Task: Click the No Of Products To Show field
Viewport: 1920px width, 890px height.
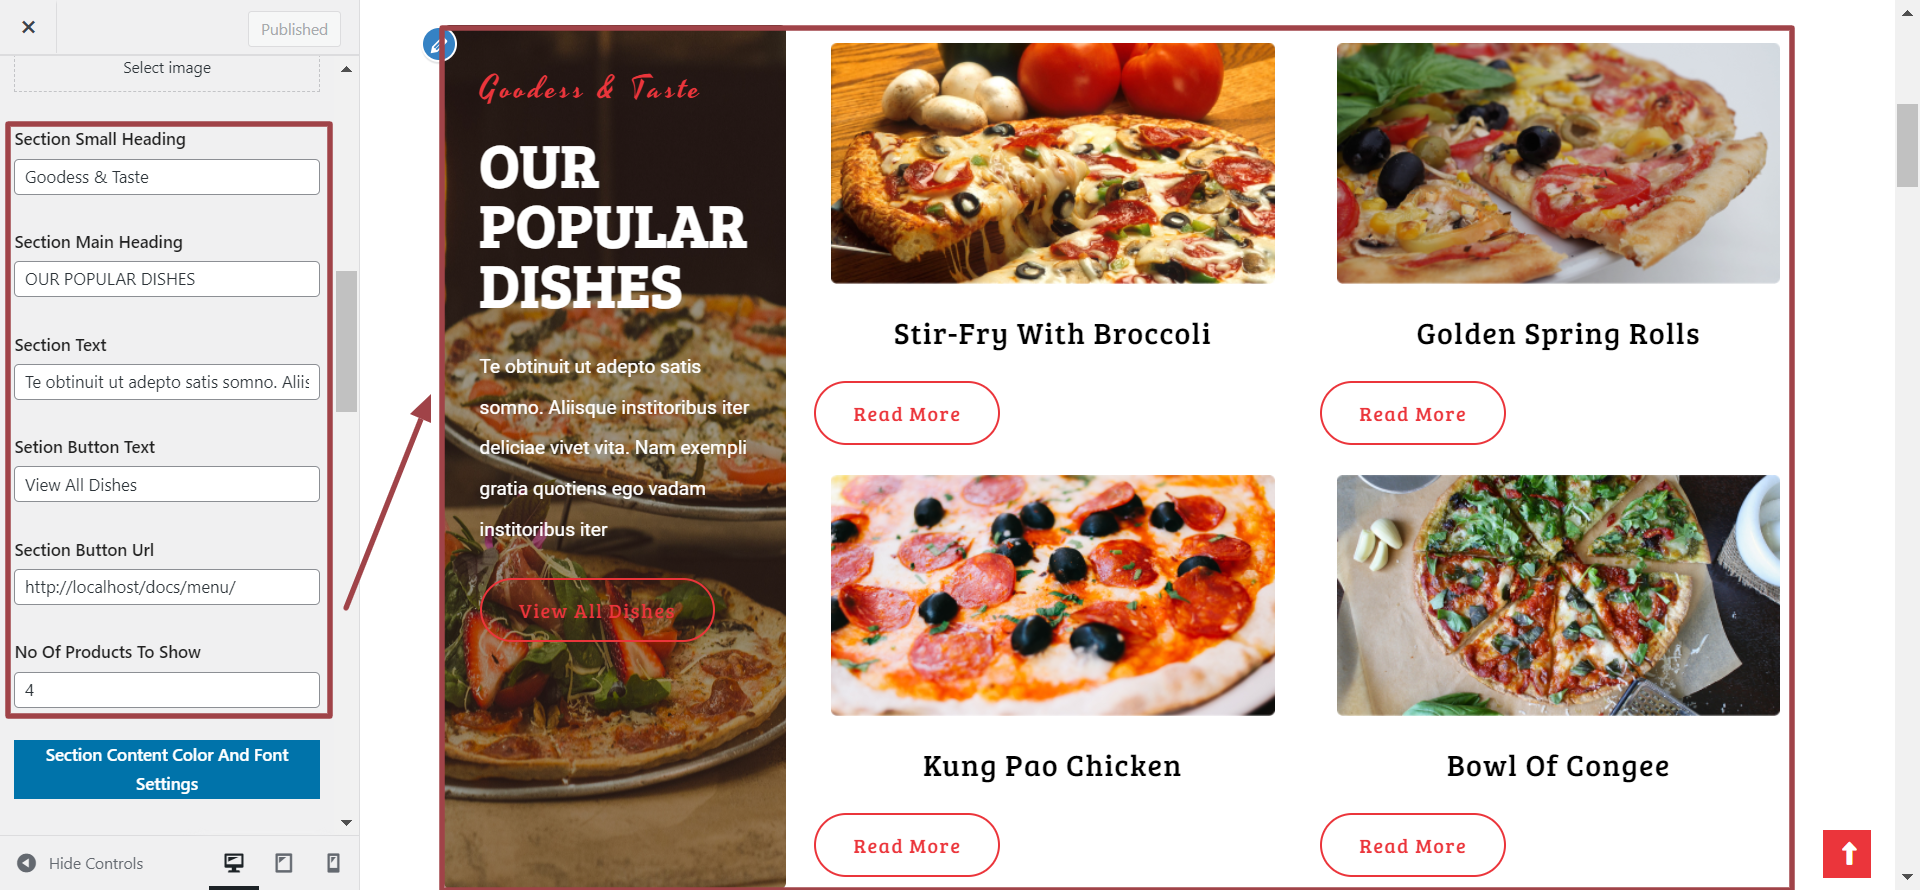Action: (x=167, y=690)
